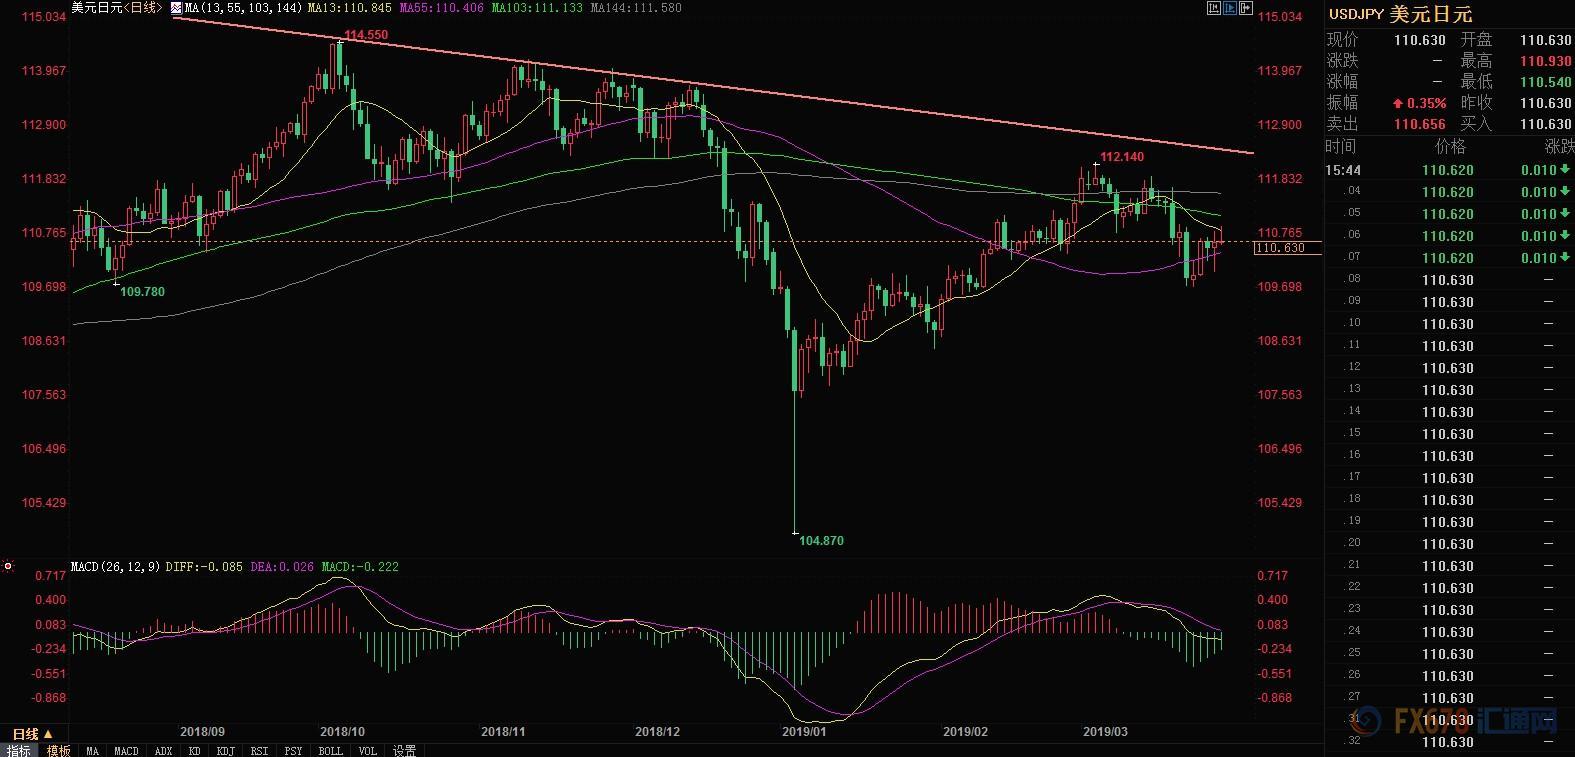Click the 112.140 peak price label
Viewport: 1575px width, 757px height.
pos(1122,156)
